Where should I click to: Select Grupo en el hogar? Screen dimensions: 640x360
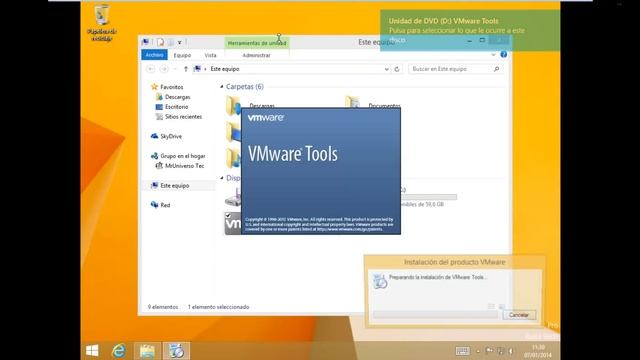(x=182, y=156)
